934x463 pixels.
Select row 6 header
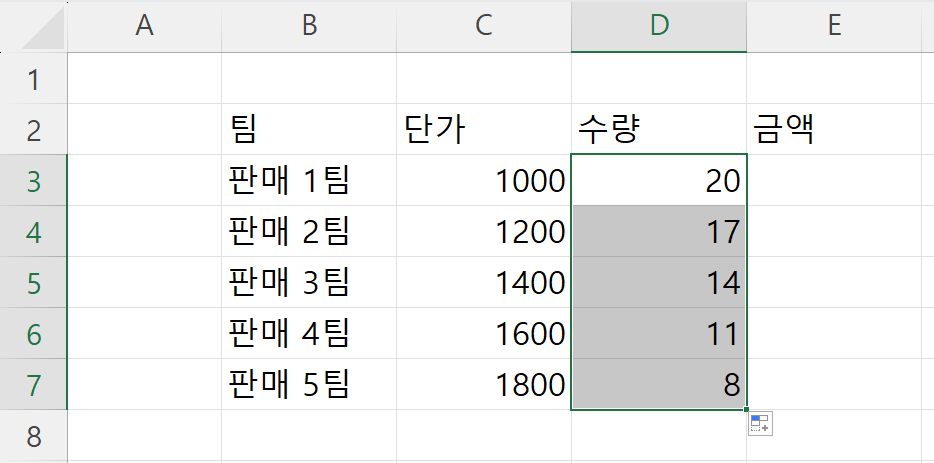click(x=33, y=334)
